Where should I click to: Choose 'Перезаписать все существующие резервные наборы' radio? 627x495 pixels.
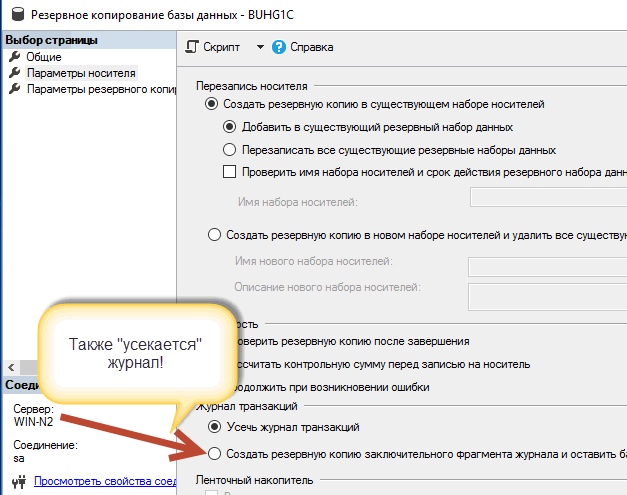229,150
